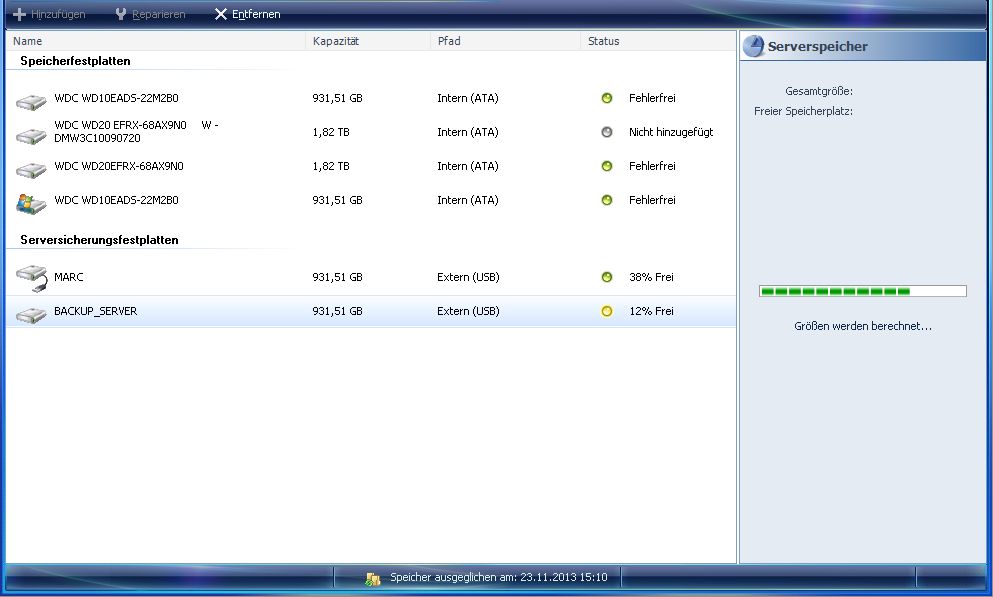Screen dimensions: 993x597
Task: Click the grey 'Nicht hinzugefügt' status indicator
Action: pos(606,132)
